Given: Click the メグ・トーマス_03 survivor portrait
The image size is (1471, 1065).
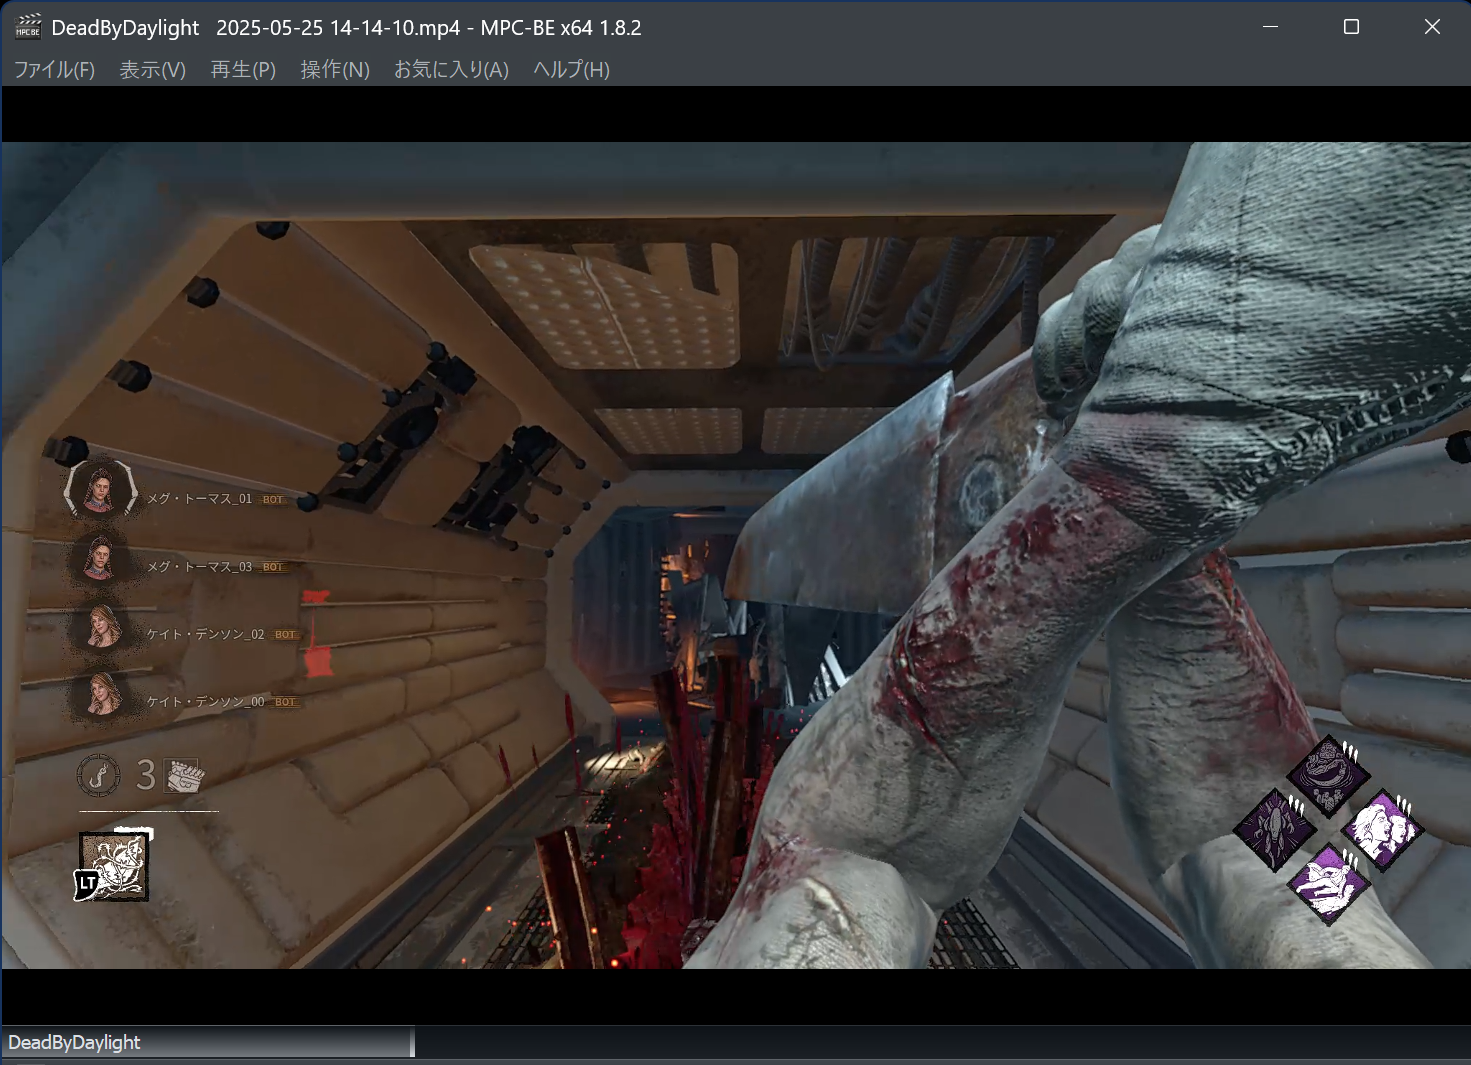Looking at the screenshot, I should pyautogui.click(x=100, y=559).
